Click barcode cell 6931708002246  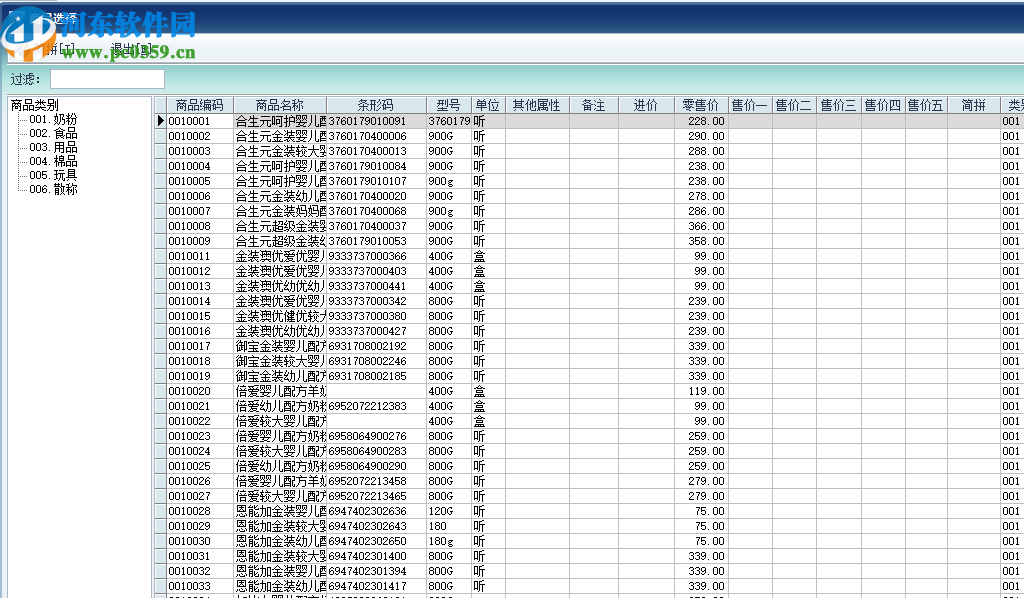pyautogui.click(x=376, y=361)
